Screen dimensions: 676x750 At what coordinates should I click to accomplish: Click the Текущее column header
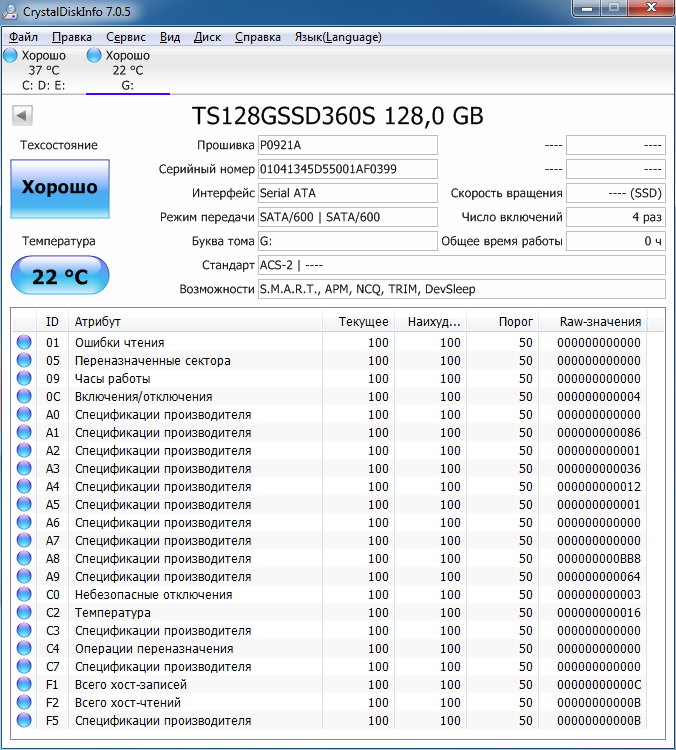pyautogui.click(x=358, y=321)
